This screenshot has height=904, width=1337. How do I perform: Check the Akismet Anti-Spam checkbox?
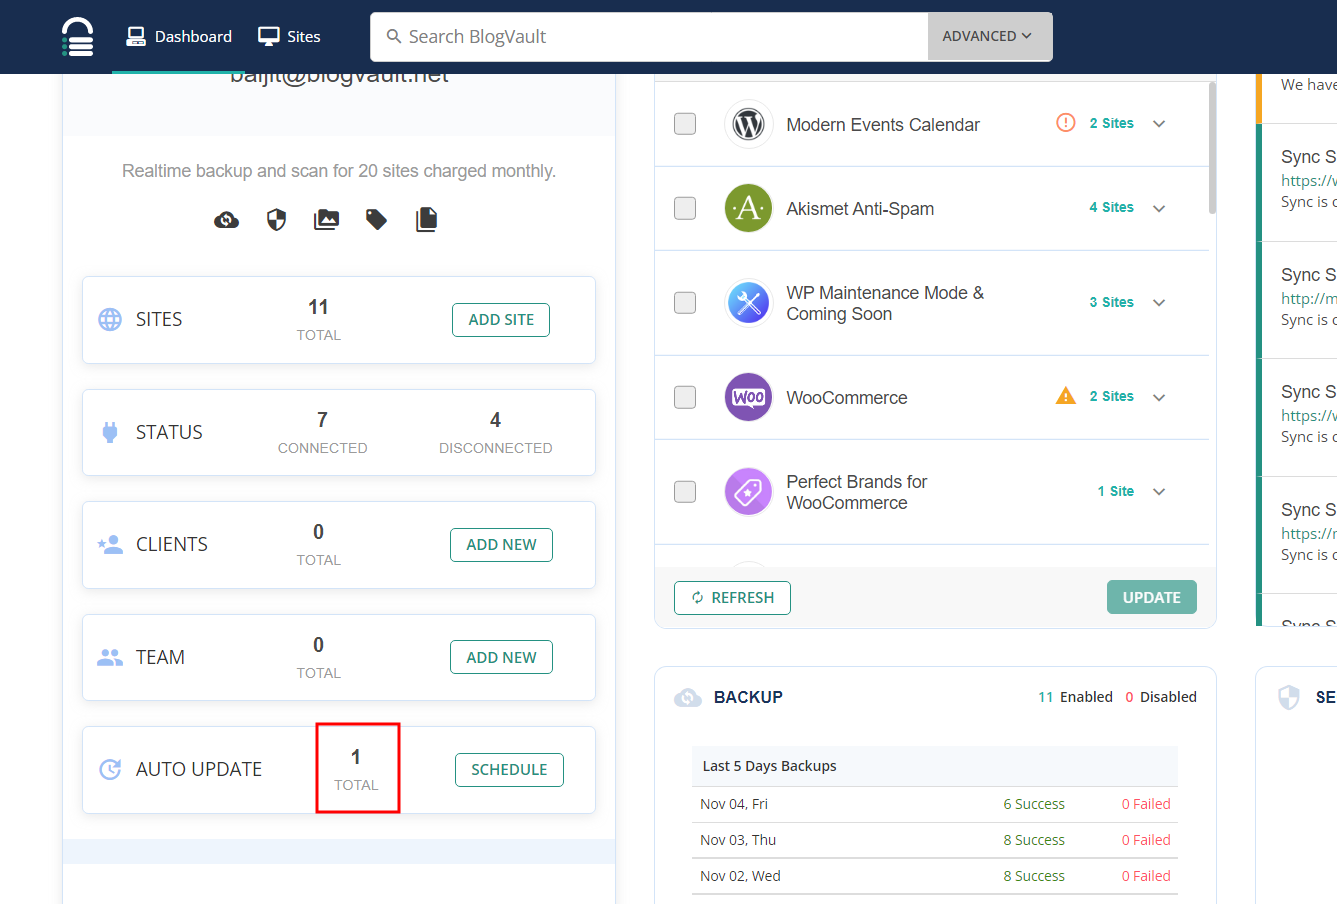tap(685, 208)
